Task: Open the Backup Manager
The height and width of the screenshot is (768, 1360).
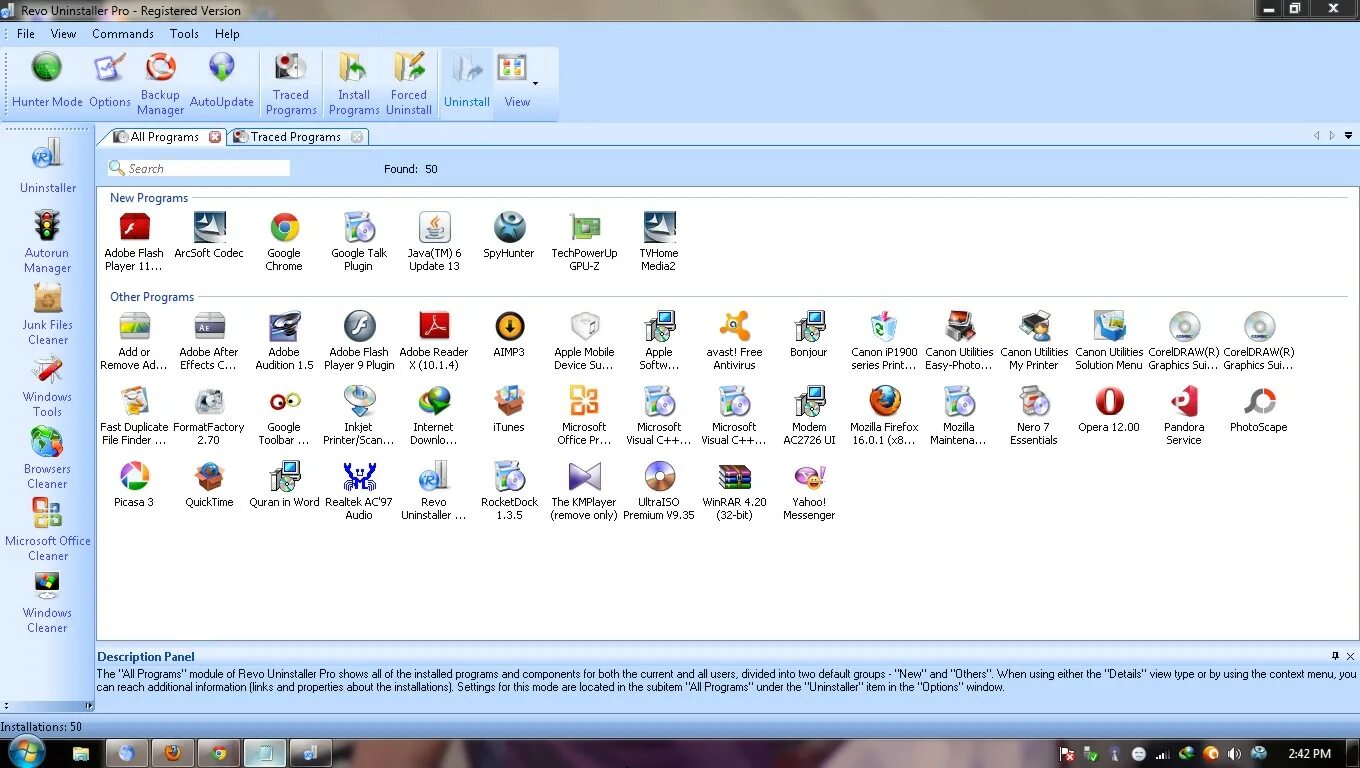Action: pyautogui.click(x=160, y=84)
